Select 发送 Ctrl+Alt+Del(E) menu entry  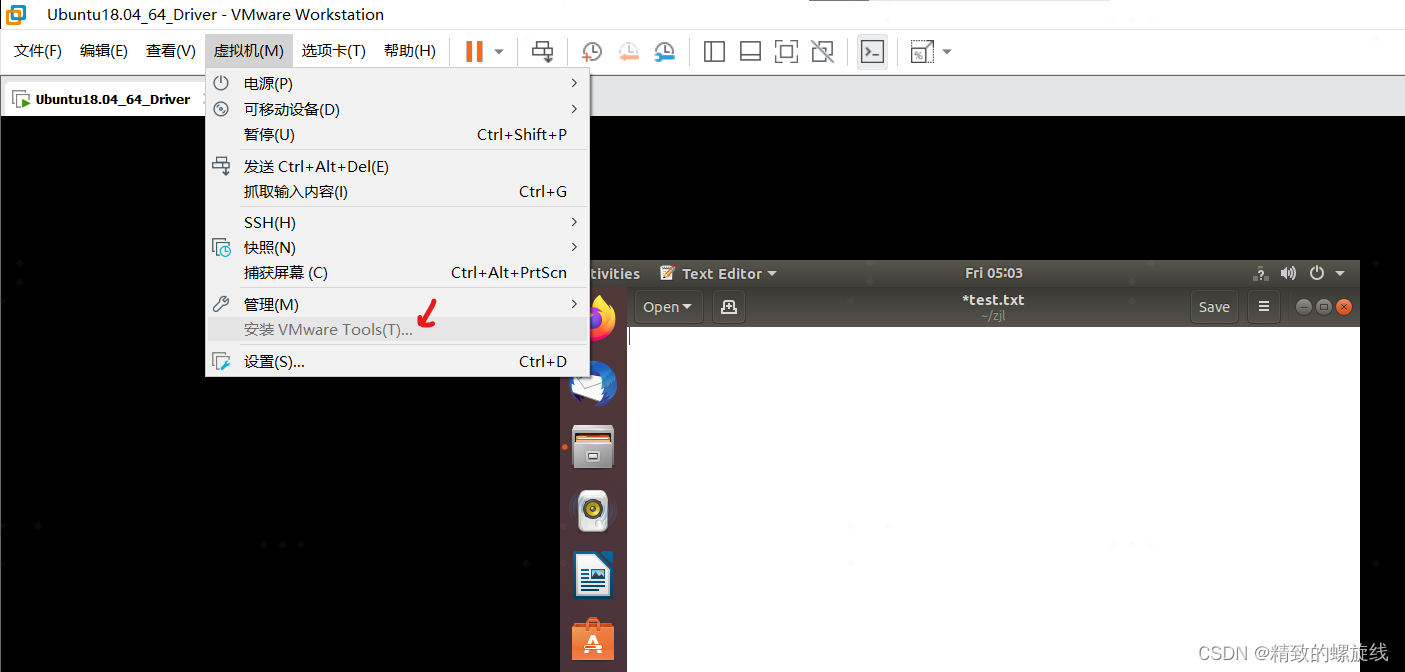pos(398,166)
